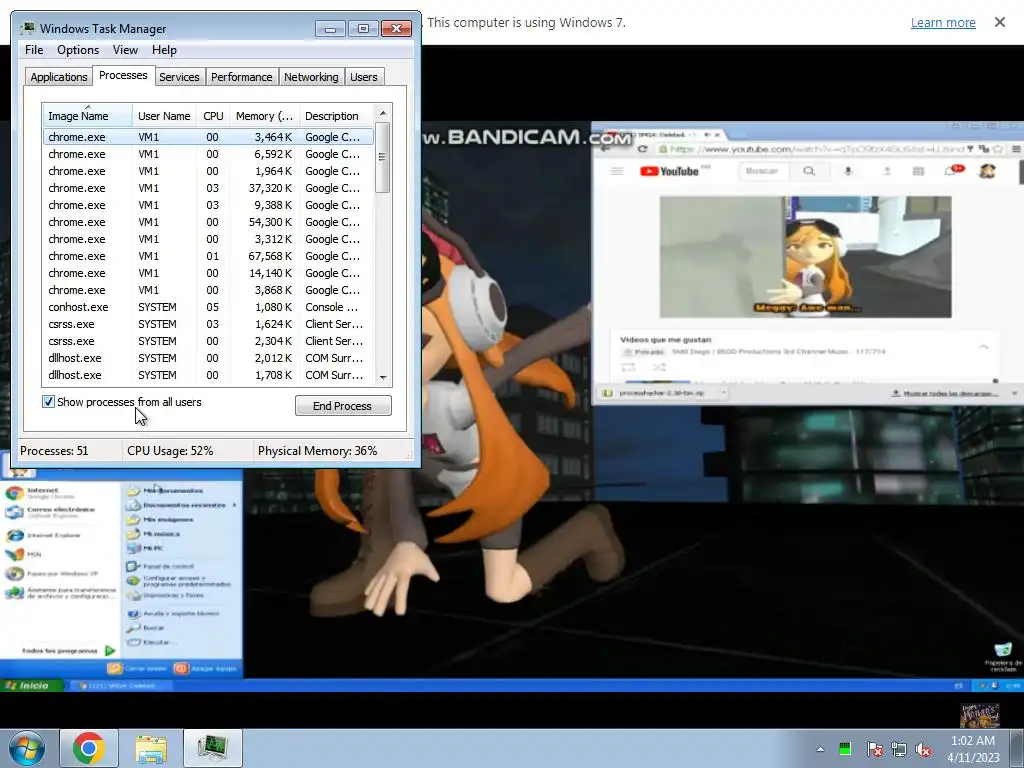
Task: Select the conhost.exe process row
Action: pyautogui.click(x=208, y=307)
